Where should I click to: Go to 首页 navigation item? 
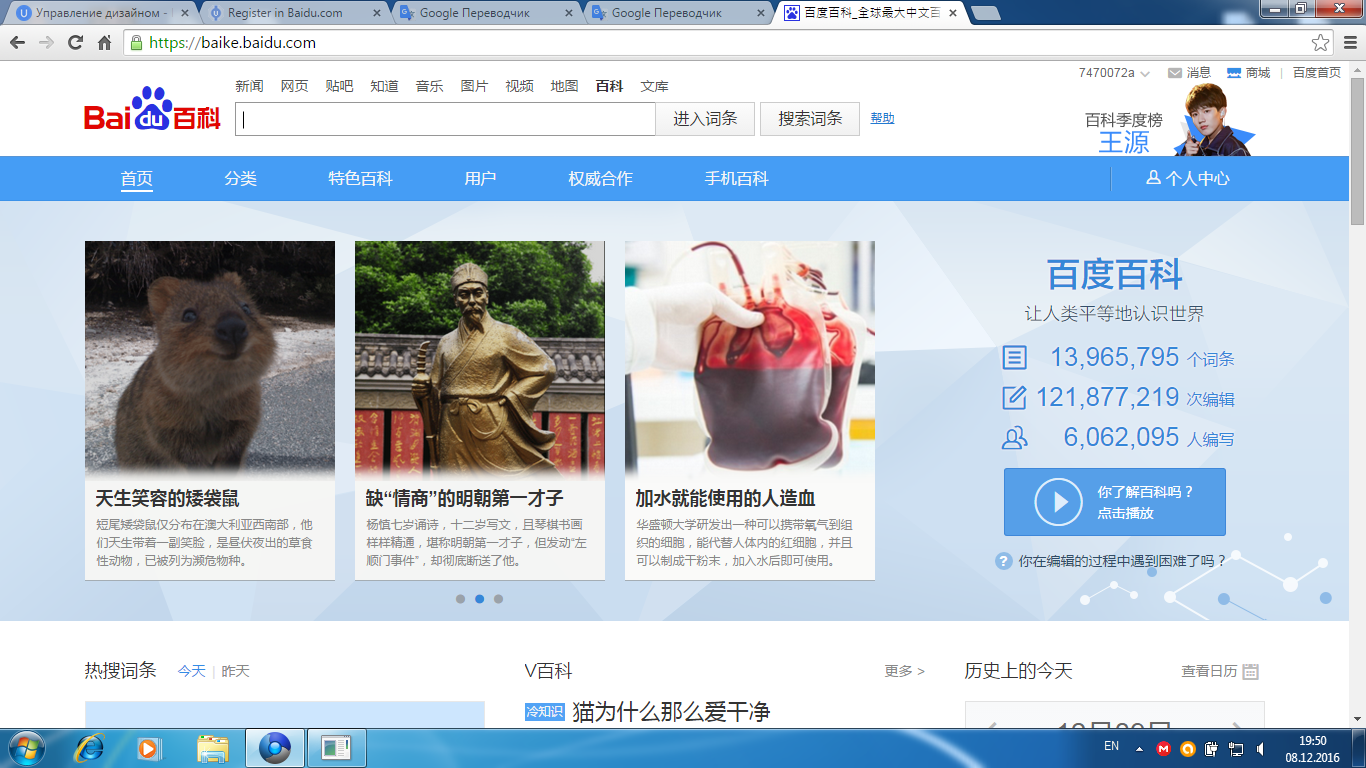(x=137, y=178)
